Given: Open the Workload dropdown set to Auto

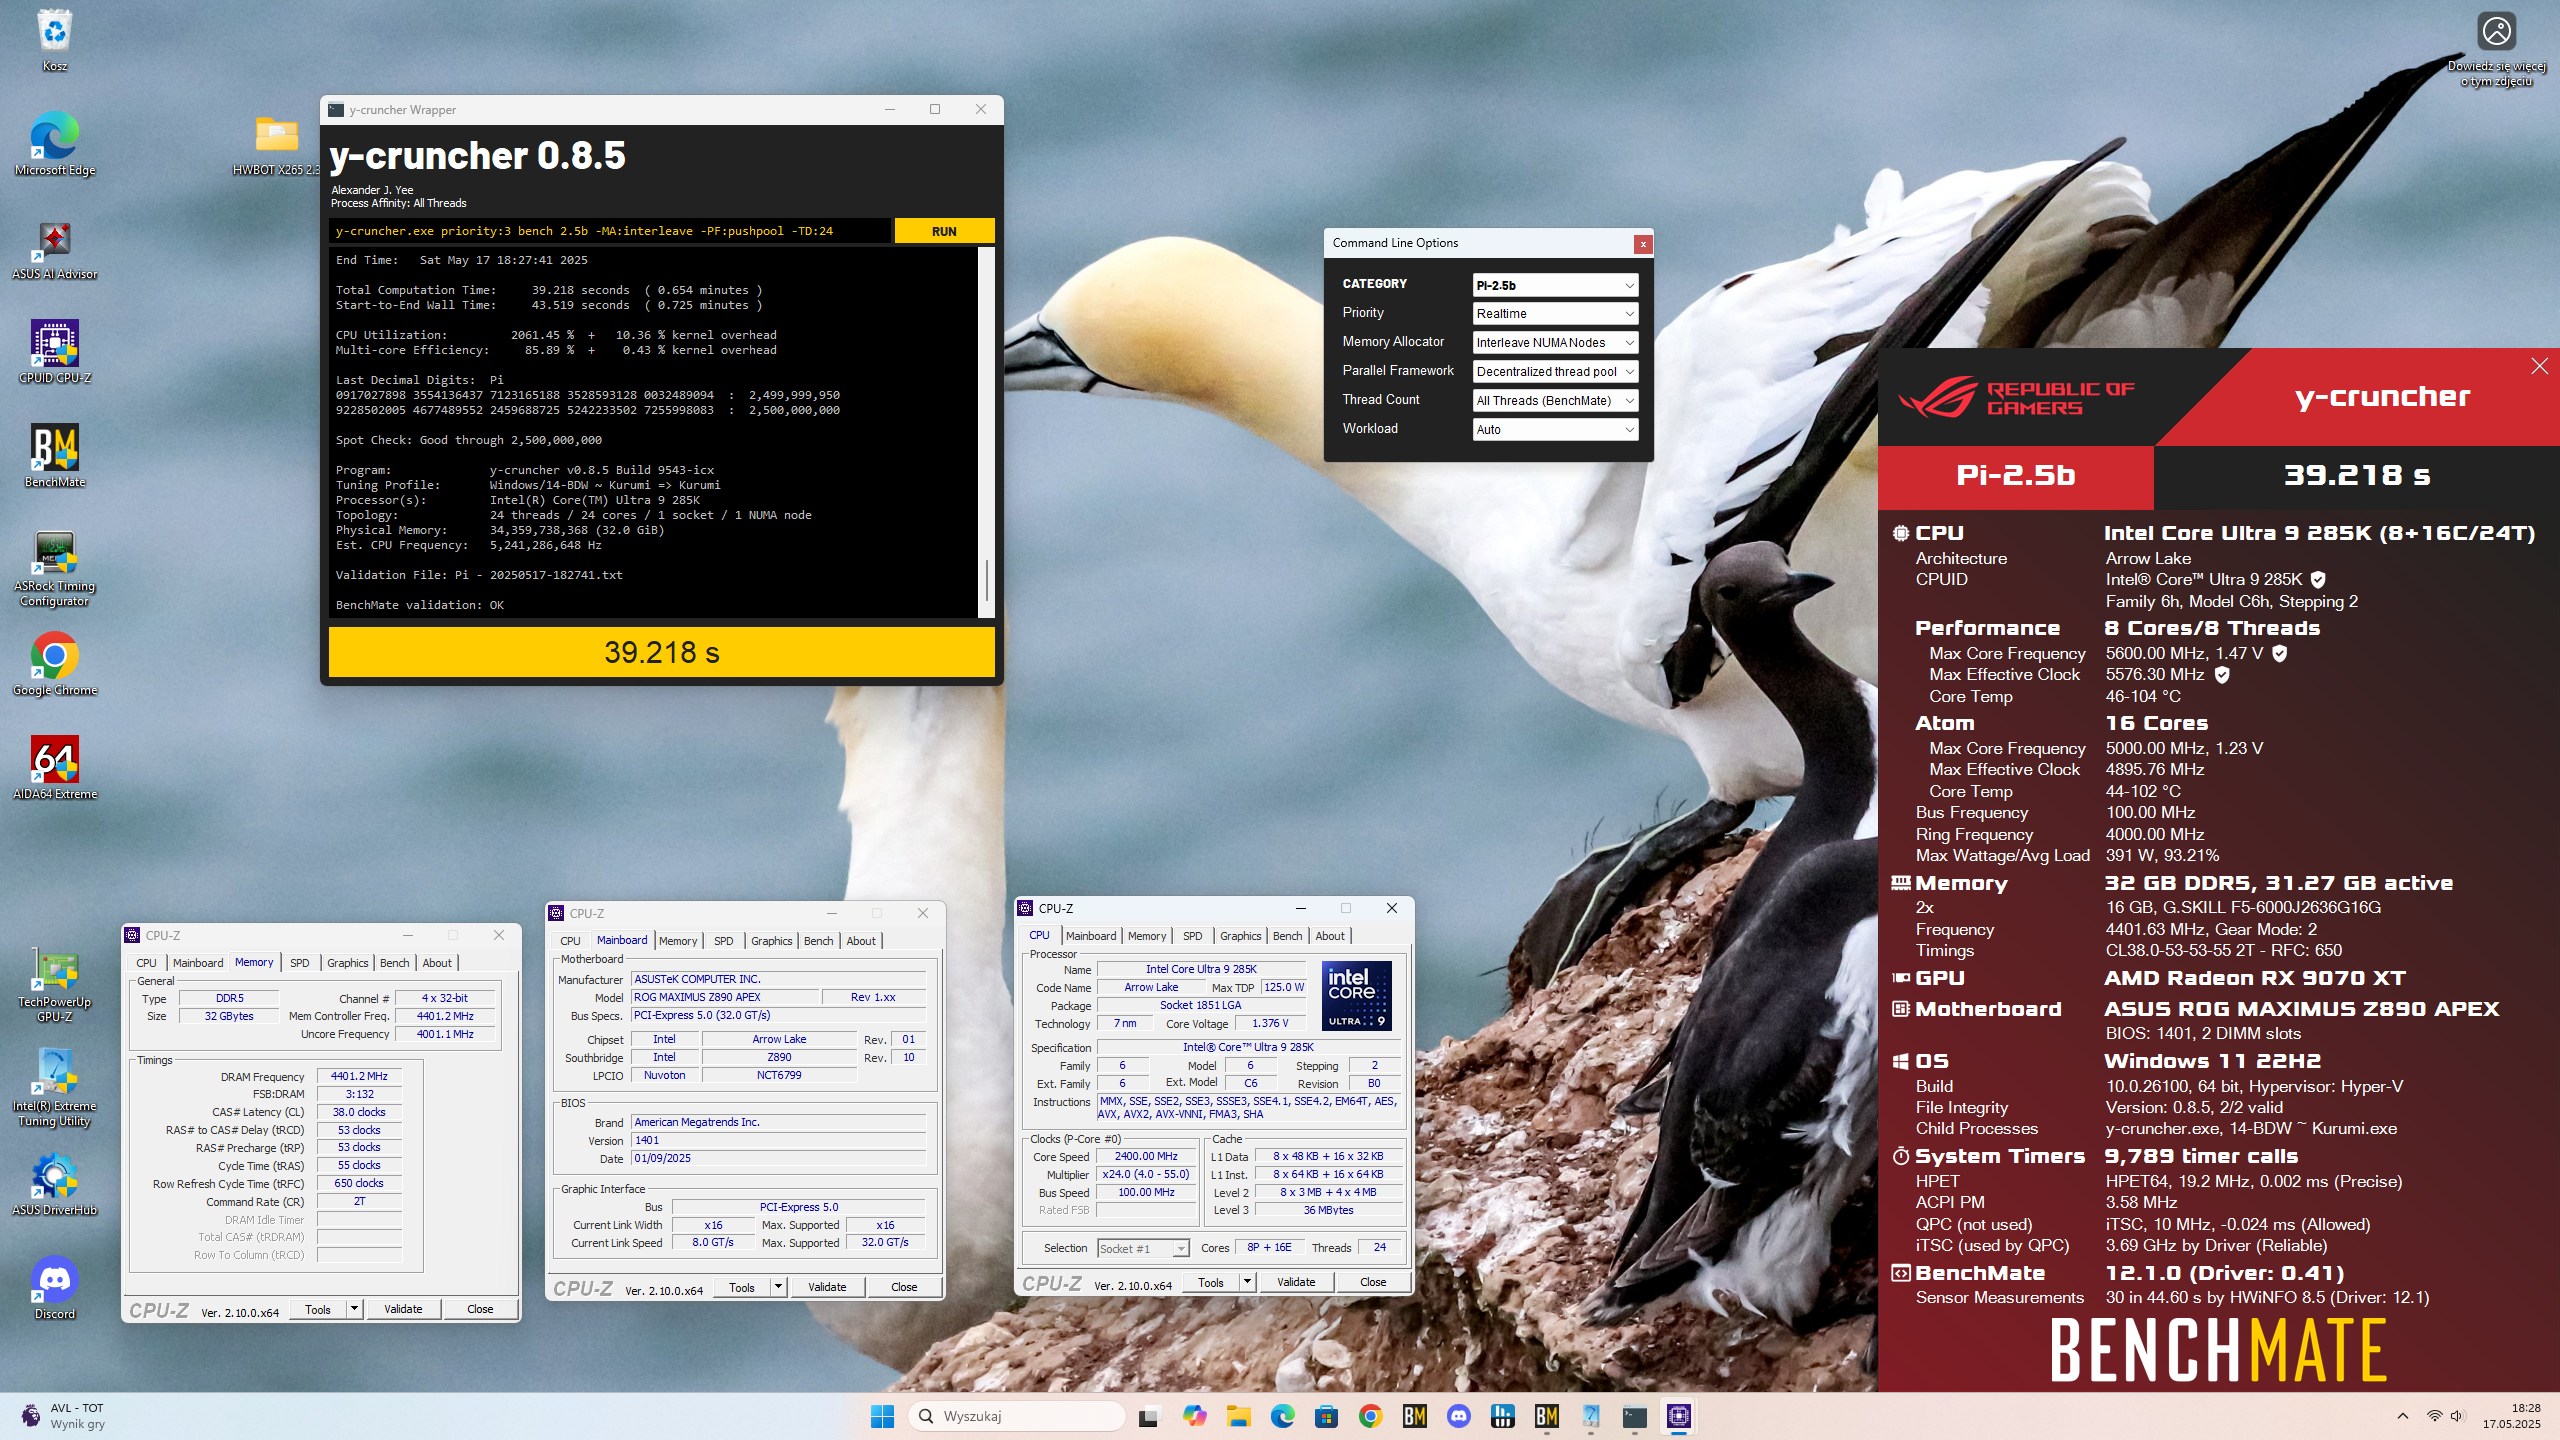Looking at the screenshot, I should coord(1555,430).
